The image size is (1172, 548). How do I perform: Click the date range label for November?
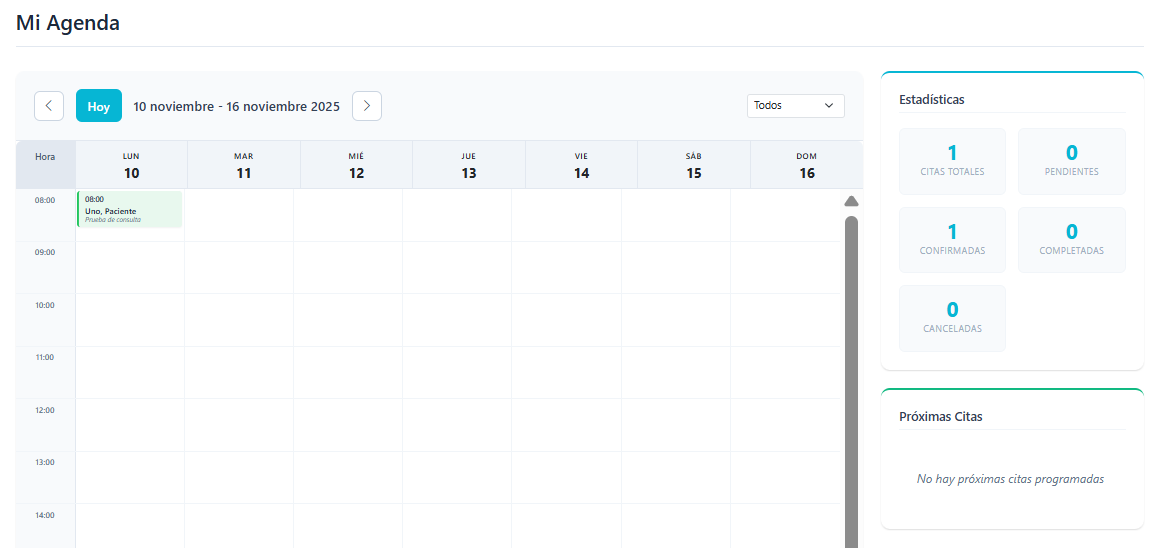236,106
